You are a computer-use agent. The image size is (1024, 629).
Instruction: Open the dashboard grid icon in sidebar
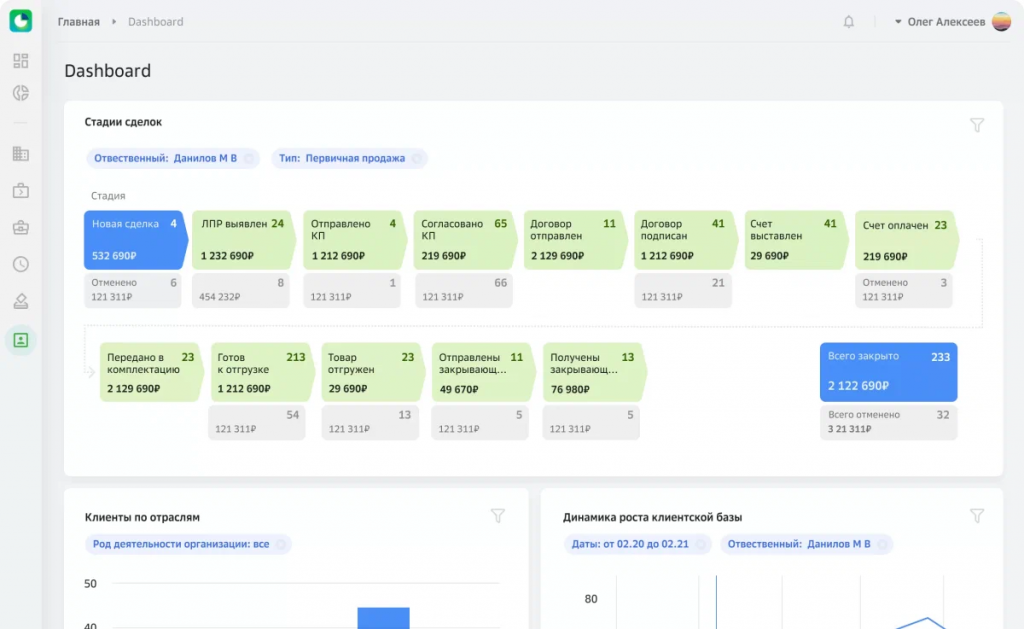click(21, 61)
